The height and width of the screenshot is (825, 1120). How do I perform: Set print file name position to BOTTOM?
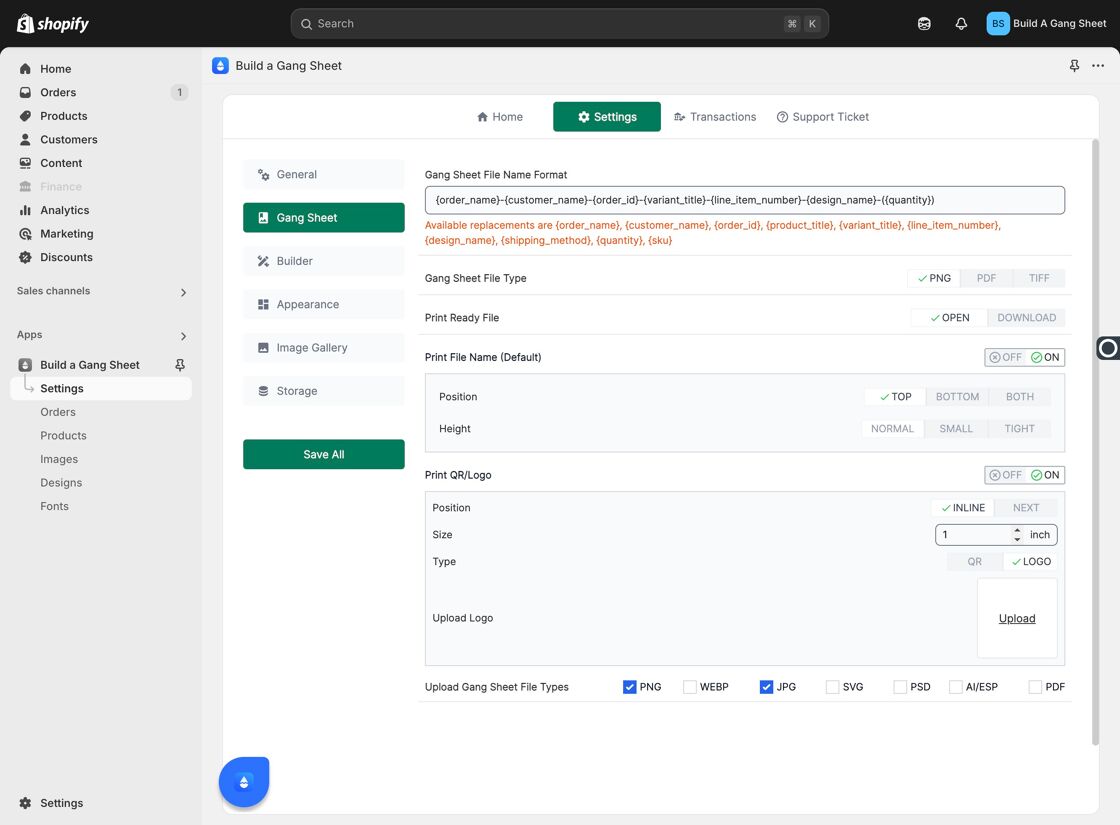pyautogui.click(x=957, y=396)
